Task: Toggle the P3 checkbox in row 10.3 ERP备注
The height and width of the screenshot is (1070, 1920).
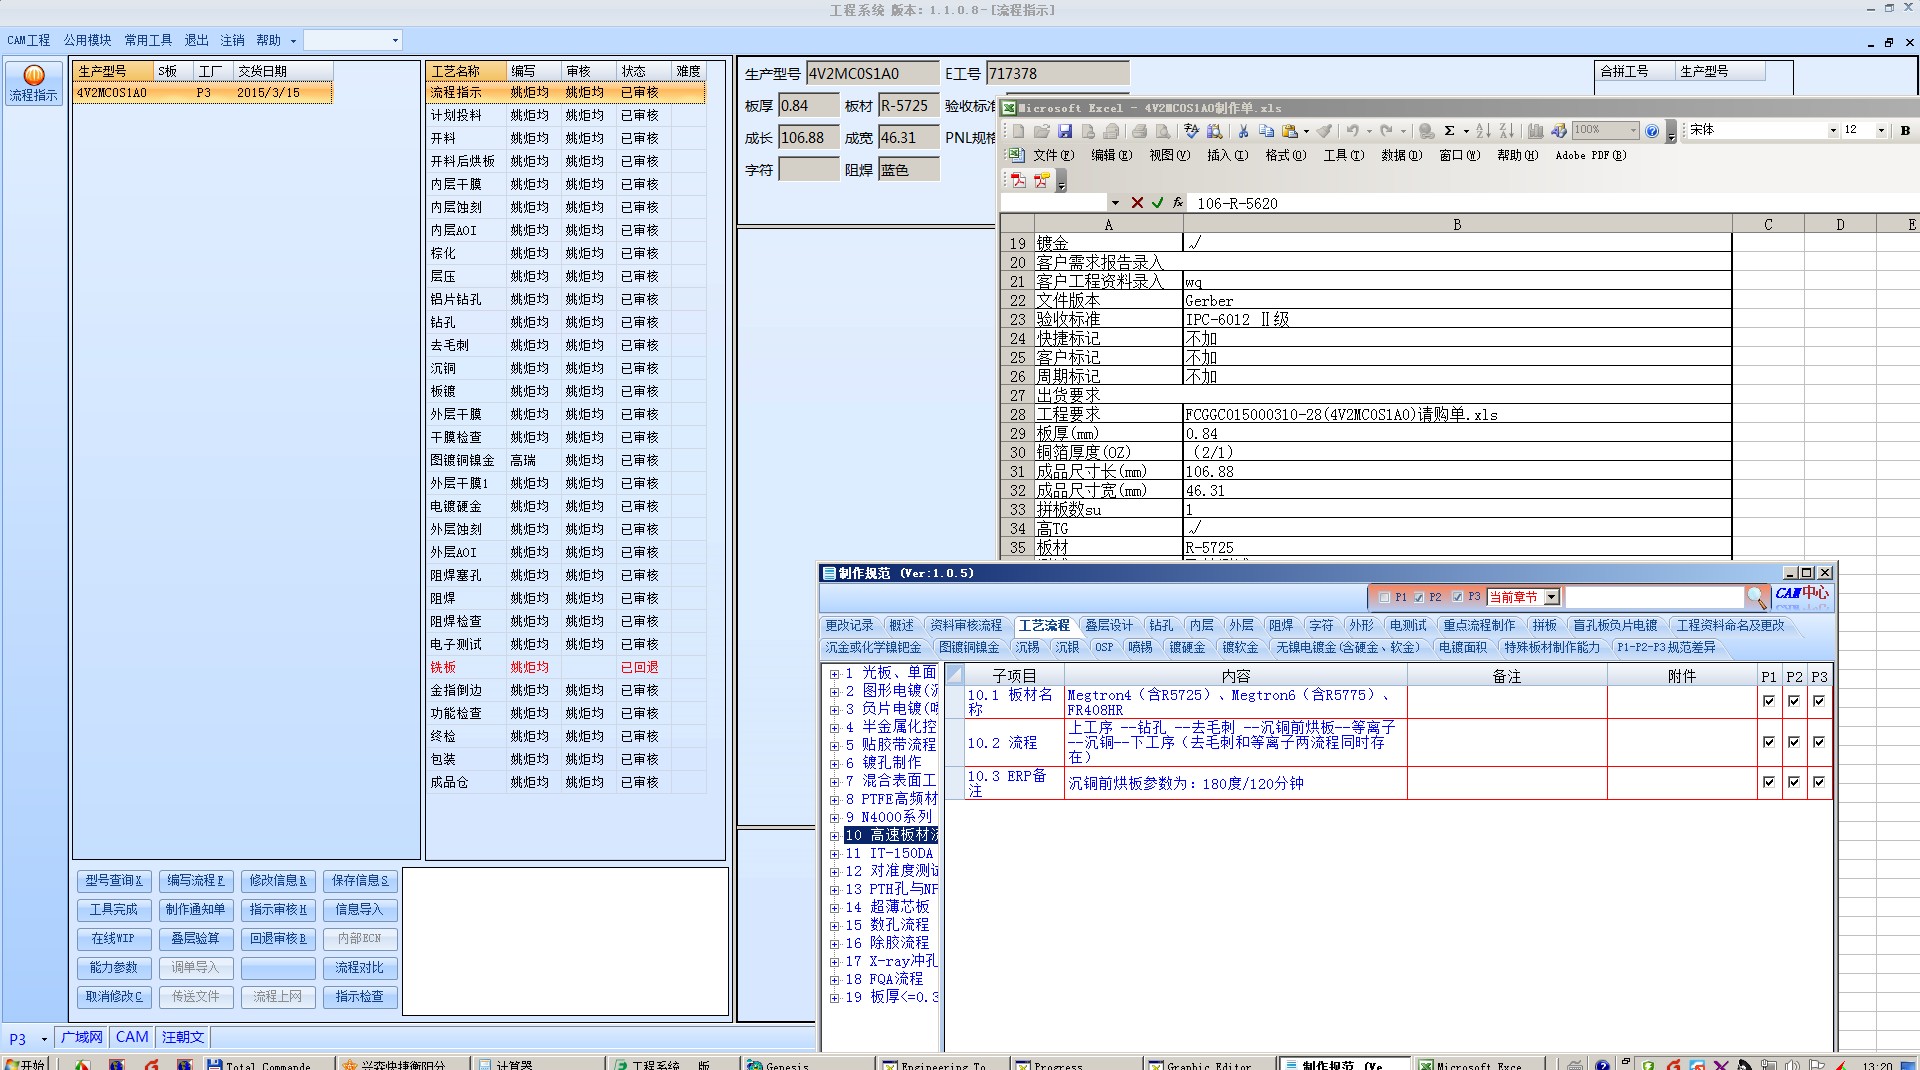Action: pyautogui.click(x=1819, y=782)
